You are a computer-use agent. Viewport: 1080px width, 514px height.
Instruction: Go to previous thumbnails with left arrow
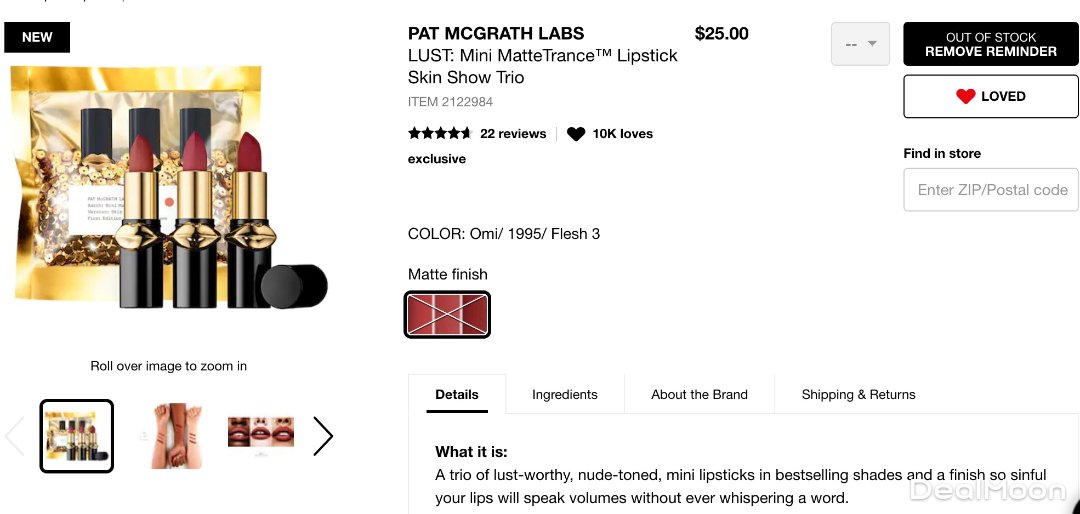pos(14,436)
